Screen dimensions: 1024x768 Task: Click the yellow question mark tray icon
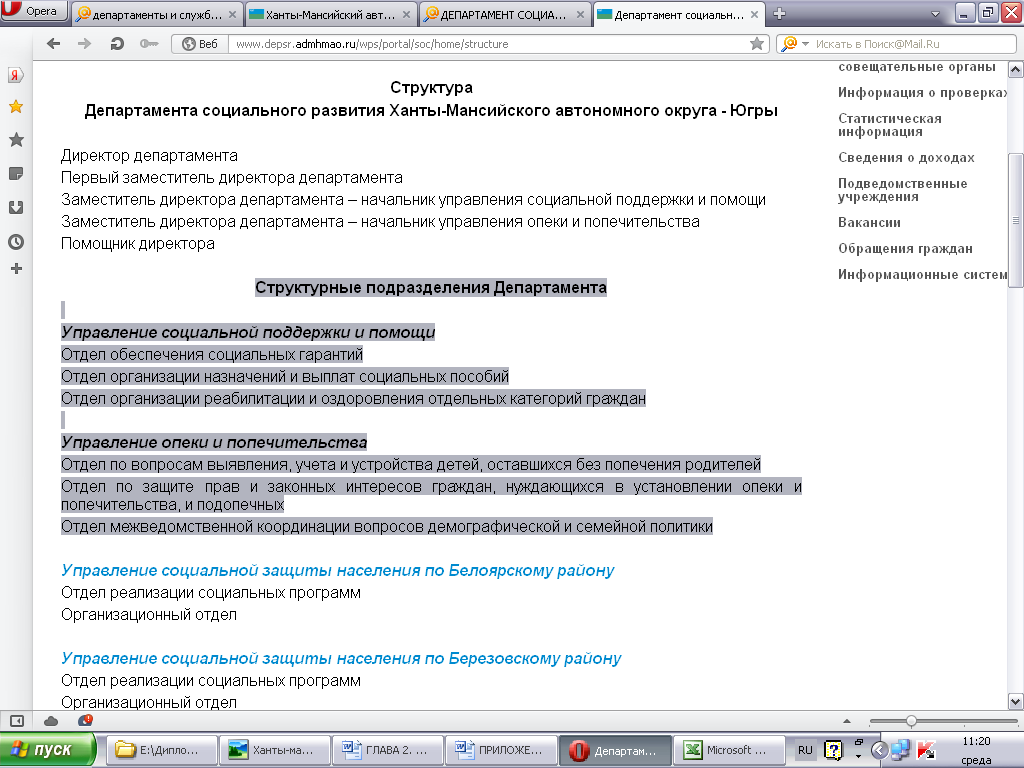[833, 750]
